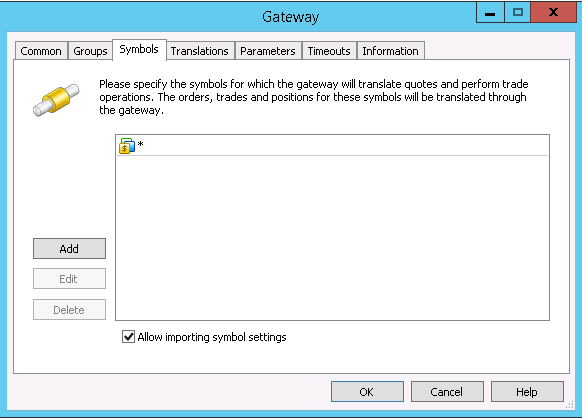Select the * symbol entry in the list
This screenshot has height=418, width=582.
pos(332,146)
